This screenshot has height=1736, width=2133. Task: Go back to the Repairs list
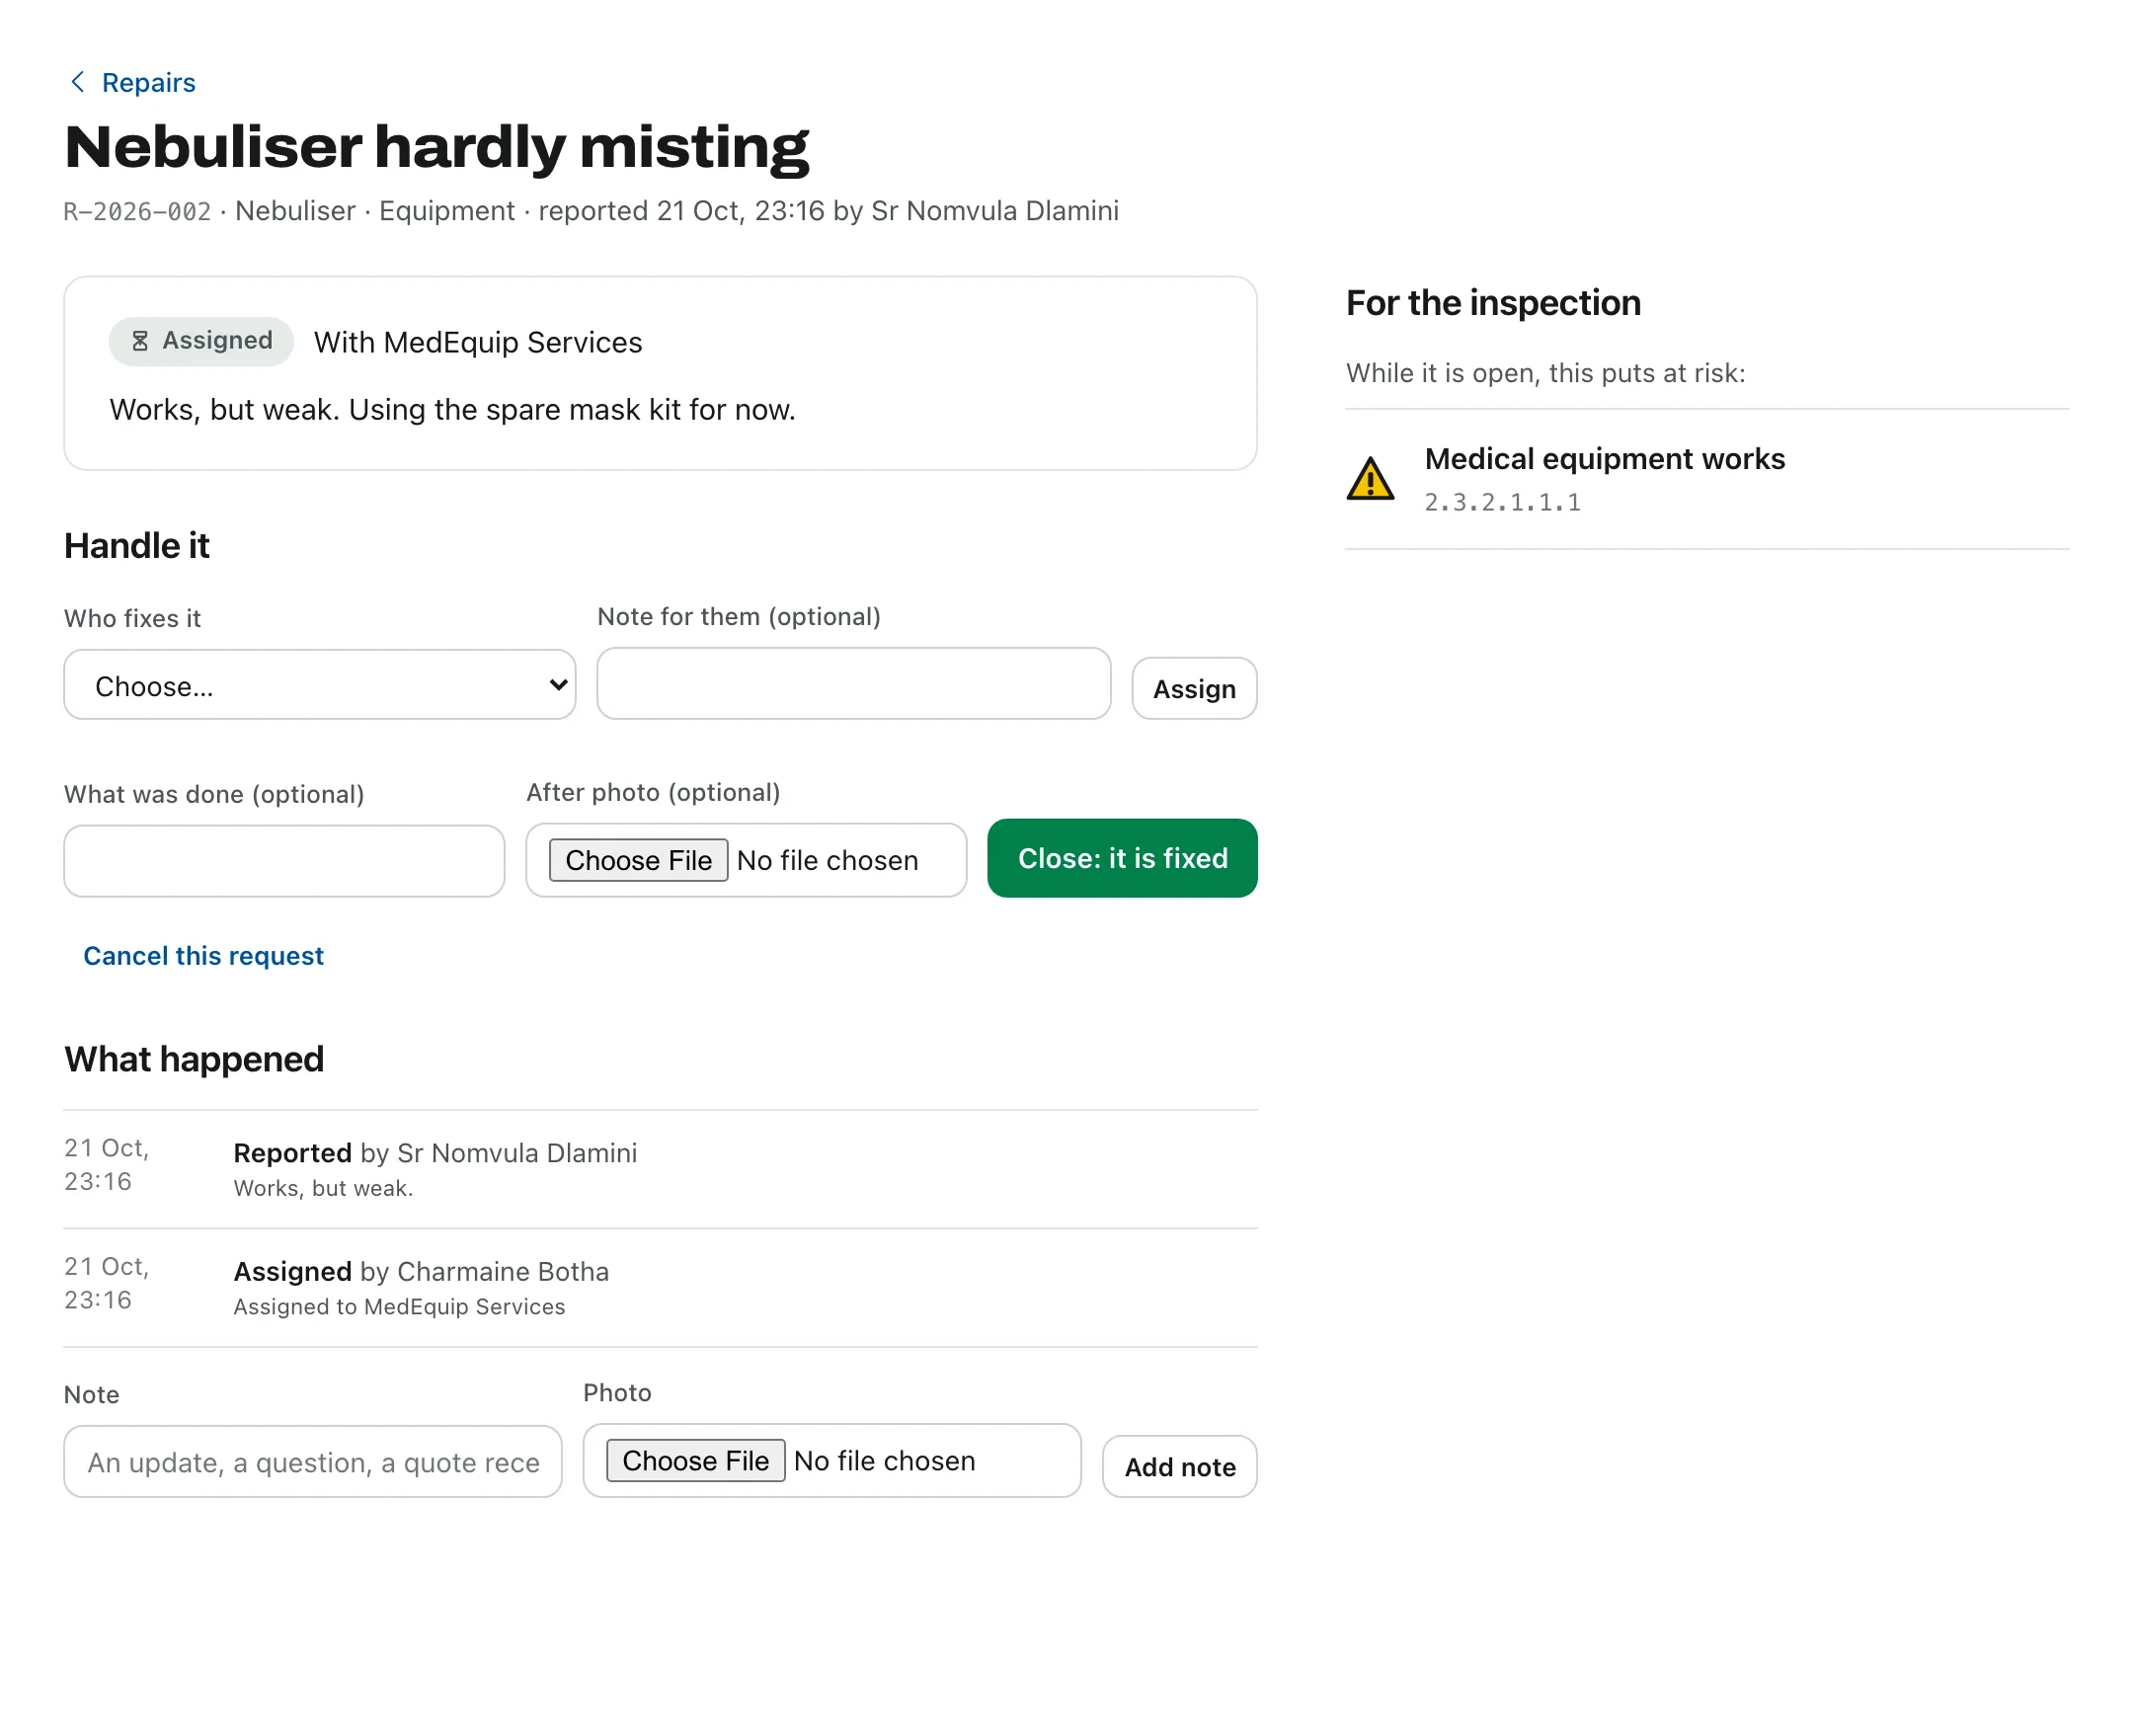coord(148,82)
